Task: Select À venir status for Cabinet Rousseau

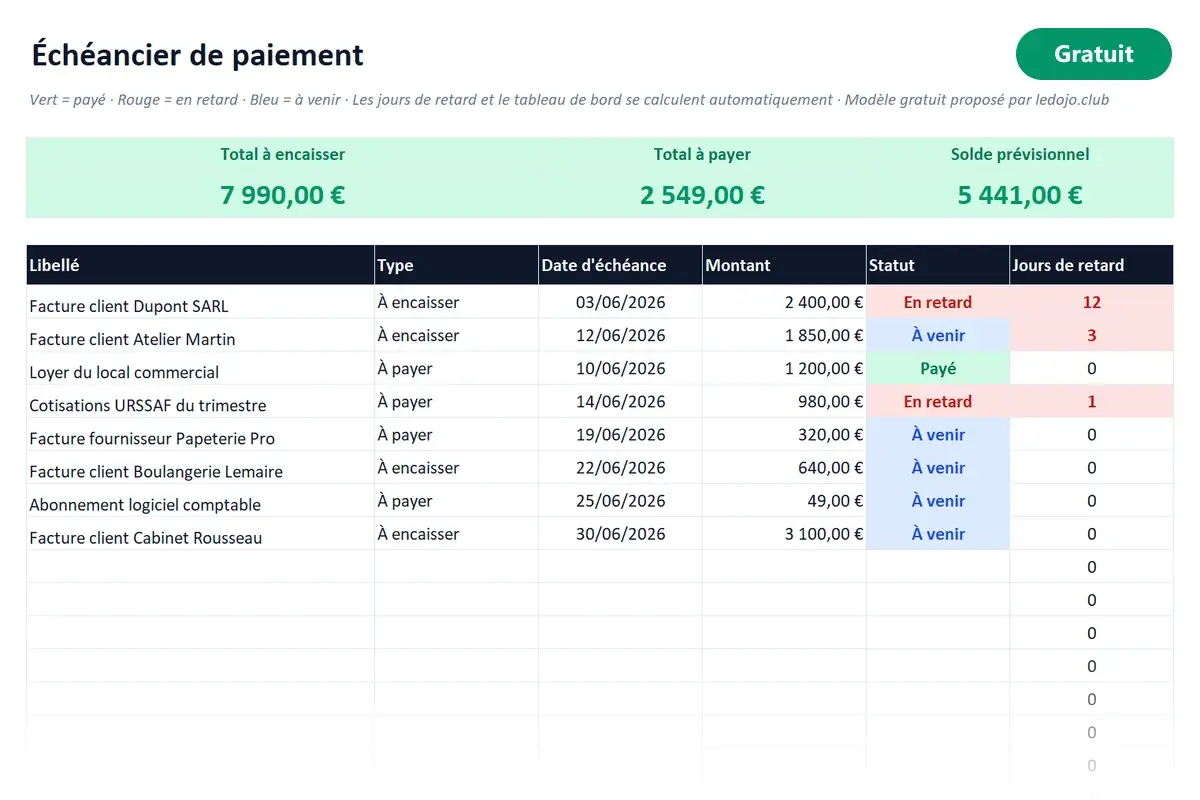Action: click(938, 533)
